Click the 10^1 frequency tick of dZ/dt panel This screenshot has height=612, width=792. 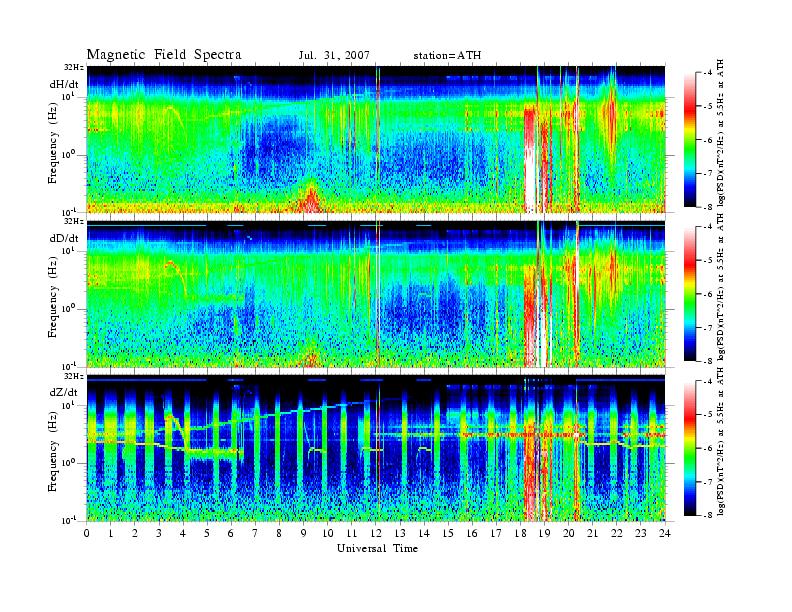tap(68, 404)
